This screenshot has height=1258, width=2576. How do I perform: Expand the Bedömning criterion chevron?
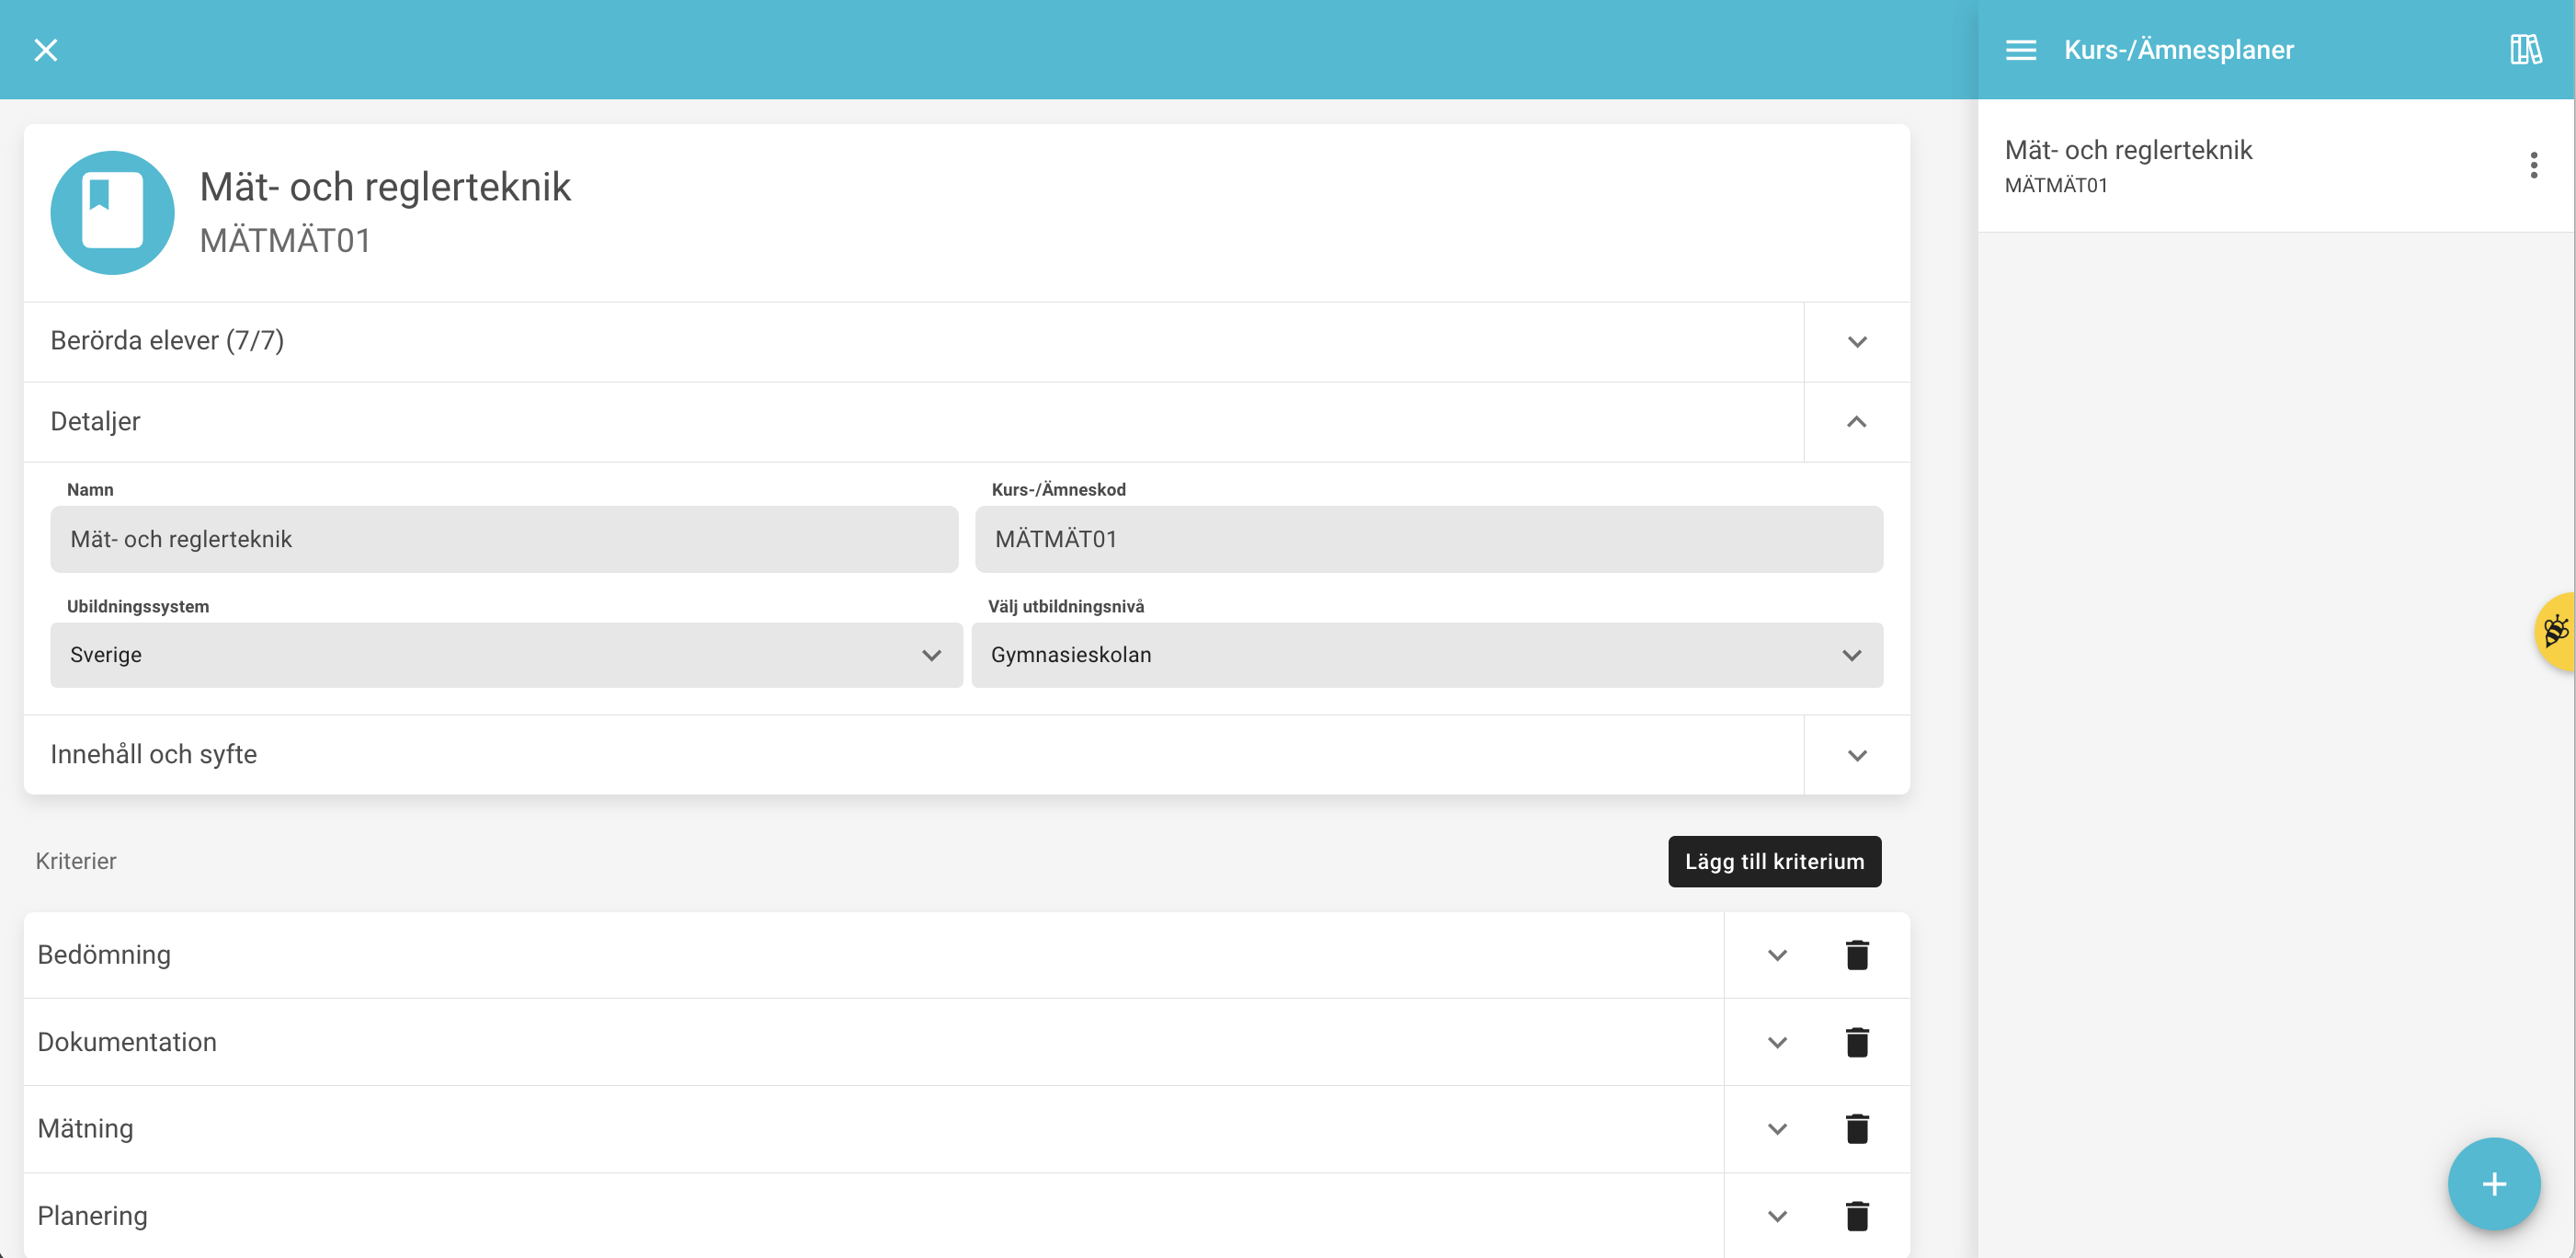pyautogui.click(x=1776, y=955)
